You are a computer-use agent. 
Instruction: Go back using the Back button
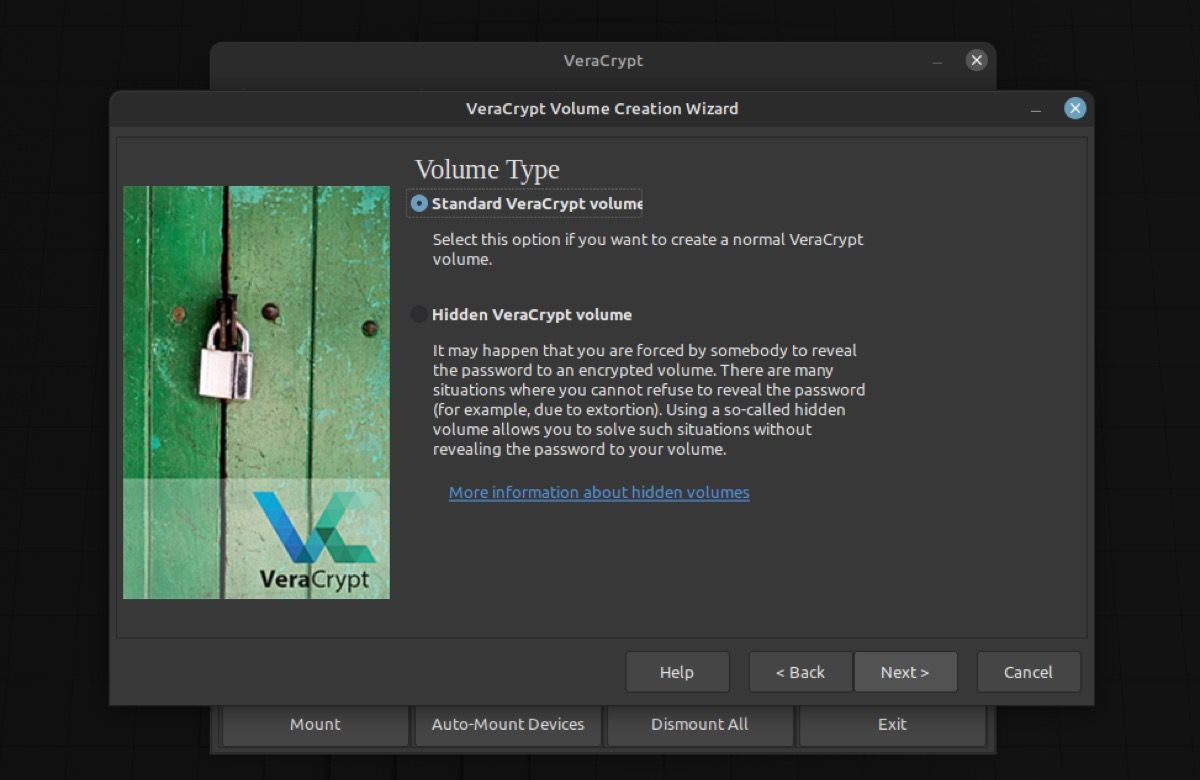pos(800,671)
